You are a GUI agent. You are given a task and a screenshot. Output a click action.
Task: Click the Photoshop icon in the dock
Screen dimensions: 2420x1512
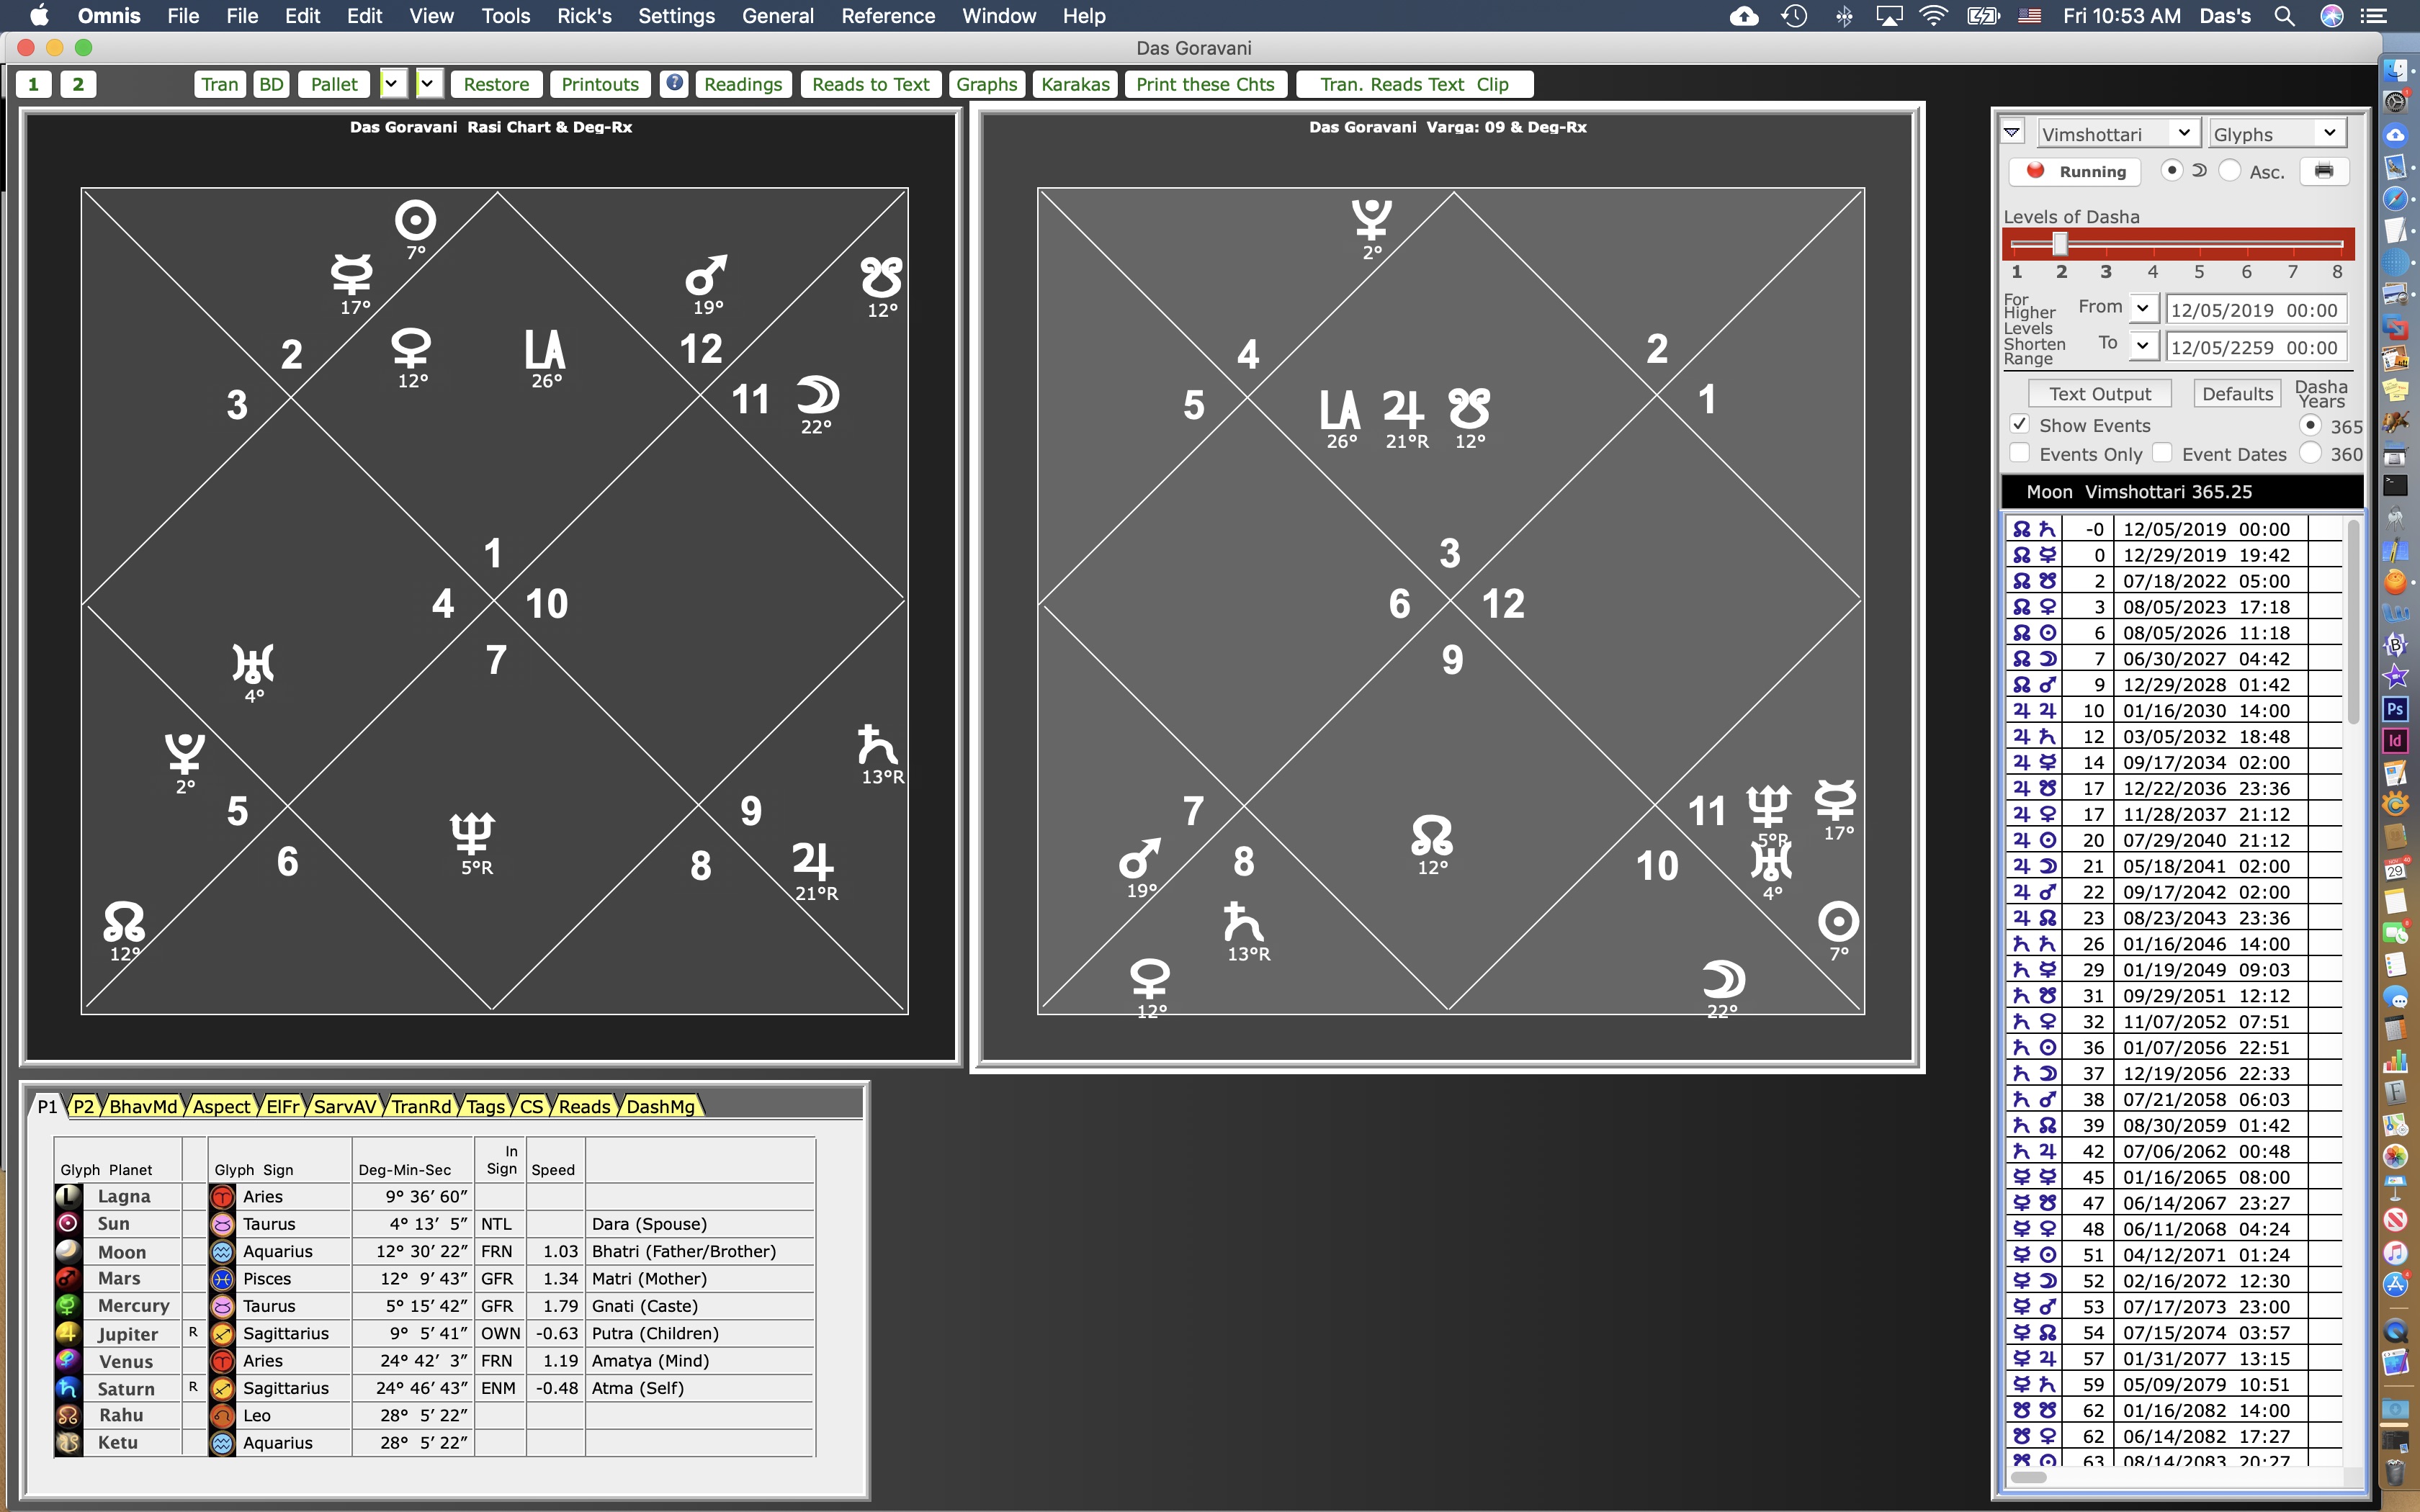point(2395,709)
